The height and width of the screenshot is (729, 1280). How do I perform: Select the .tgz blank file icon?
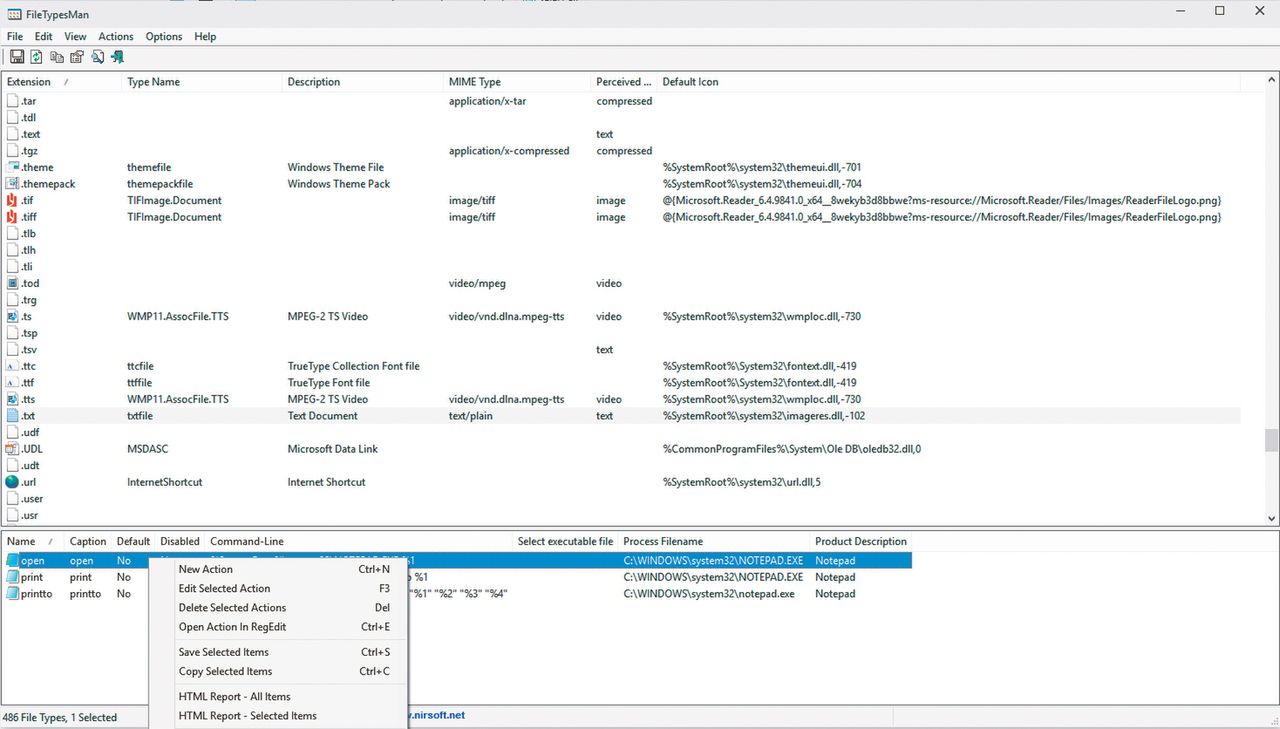click(13, 151)
